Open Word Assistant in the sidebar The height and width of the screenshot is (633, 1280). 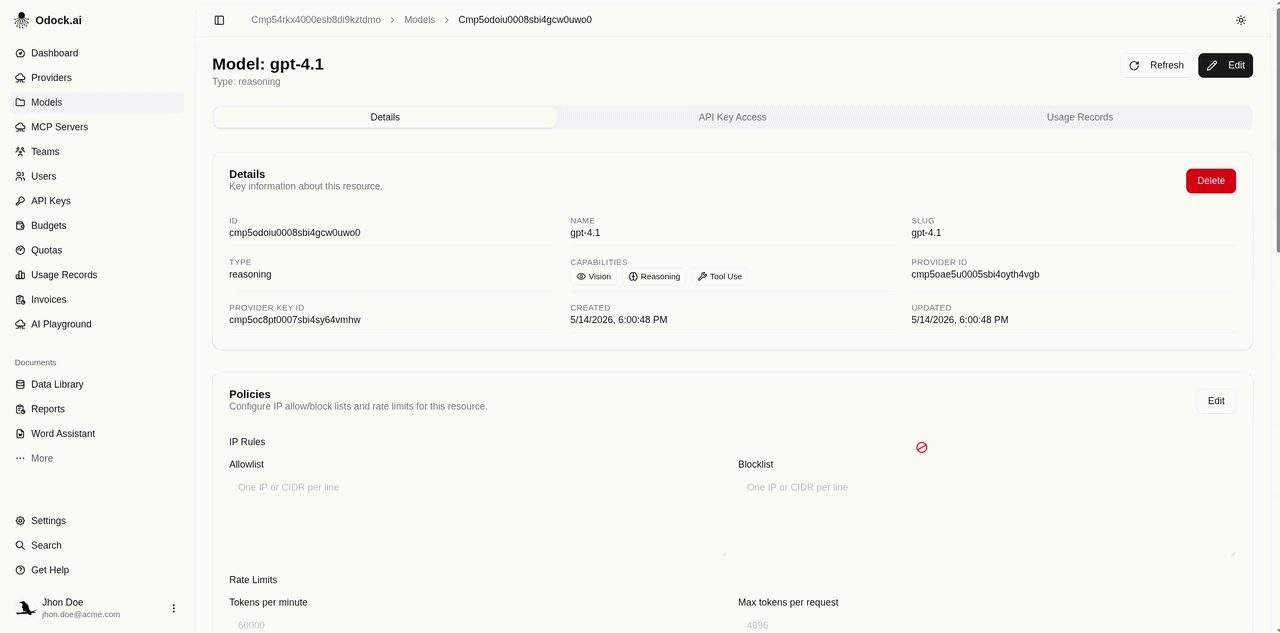tap(97, 434)
